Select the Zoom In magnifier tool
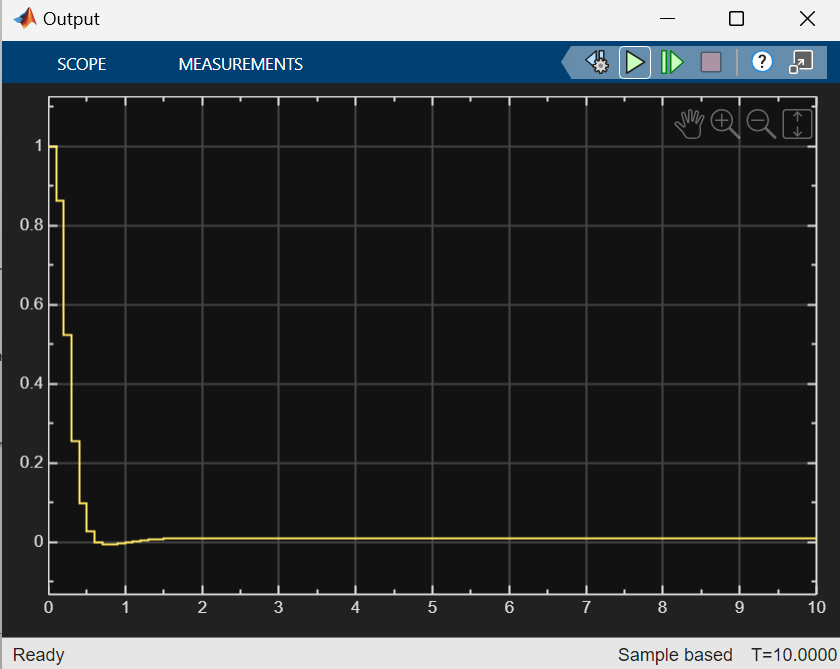Viewport: 840px width, 669px height. click(725, 123)
